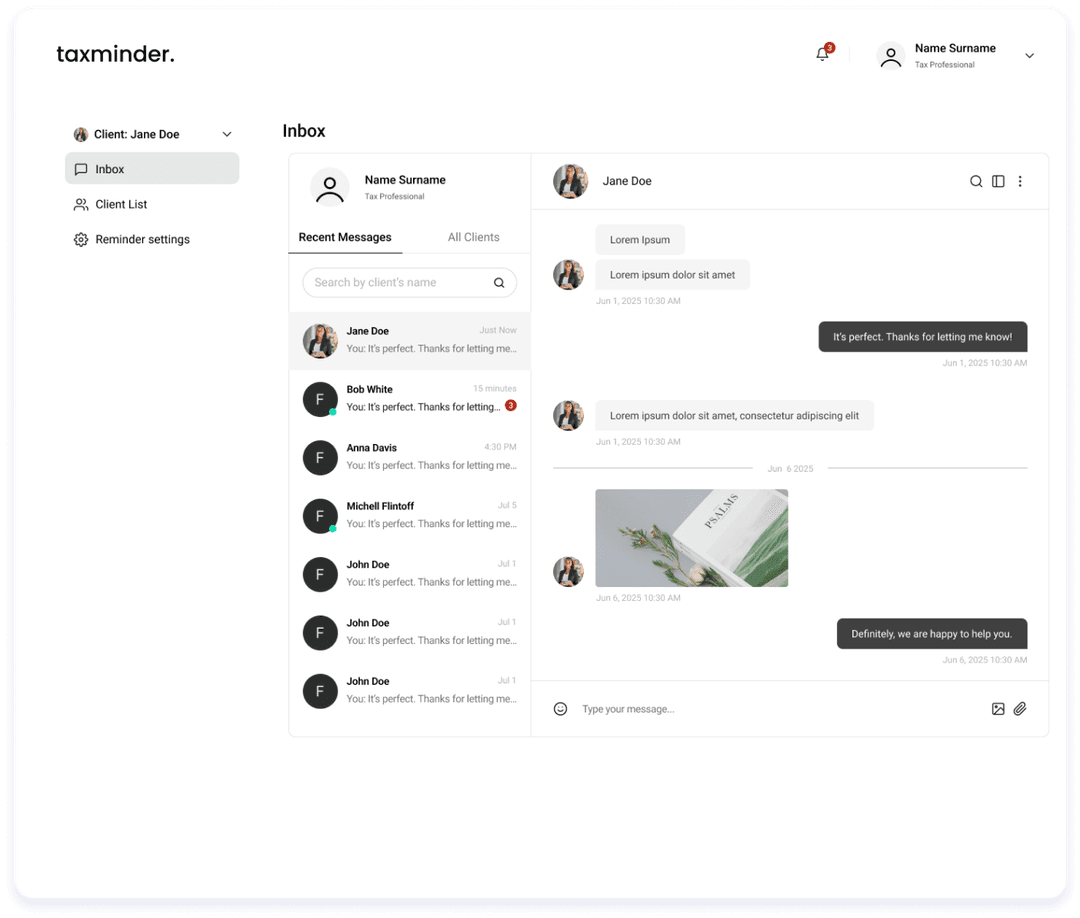This screenshot has height=918, width=1080.
Task: Open Reminder settings via the gear icon
Action: (x=81, y=239)
